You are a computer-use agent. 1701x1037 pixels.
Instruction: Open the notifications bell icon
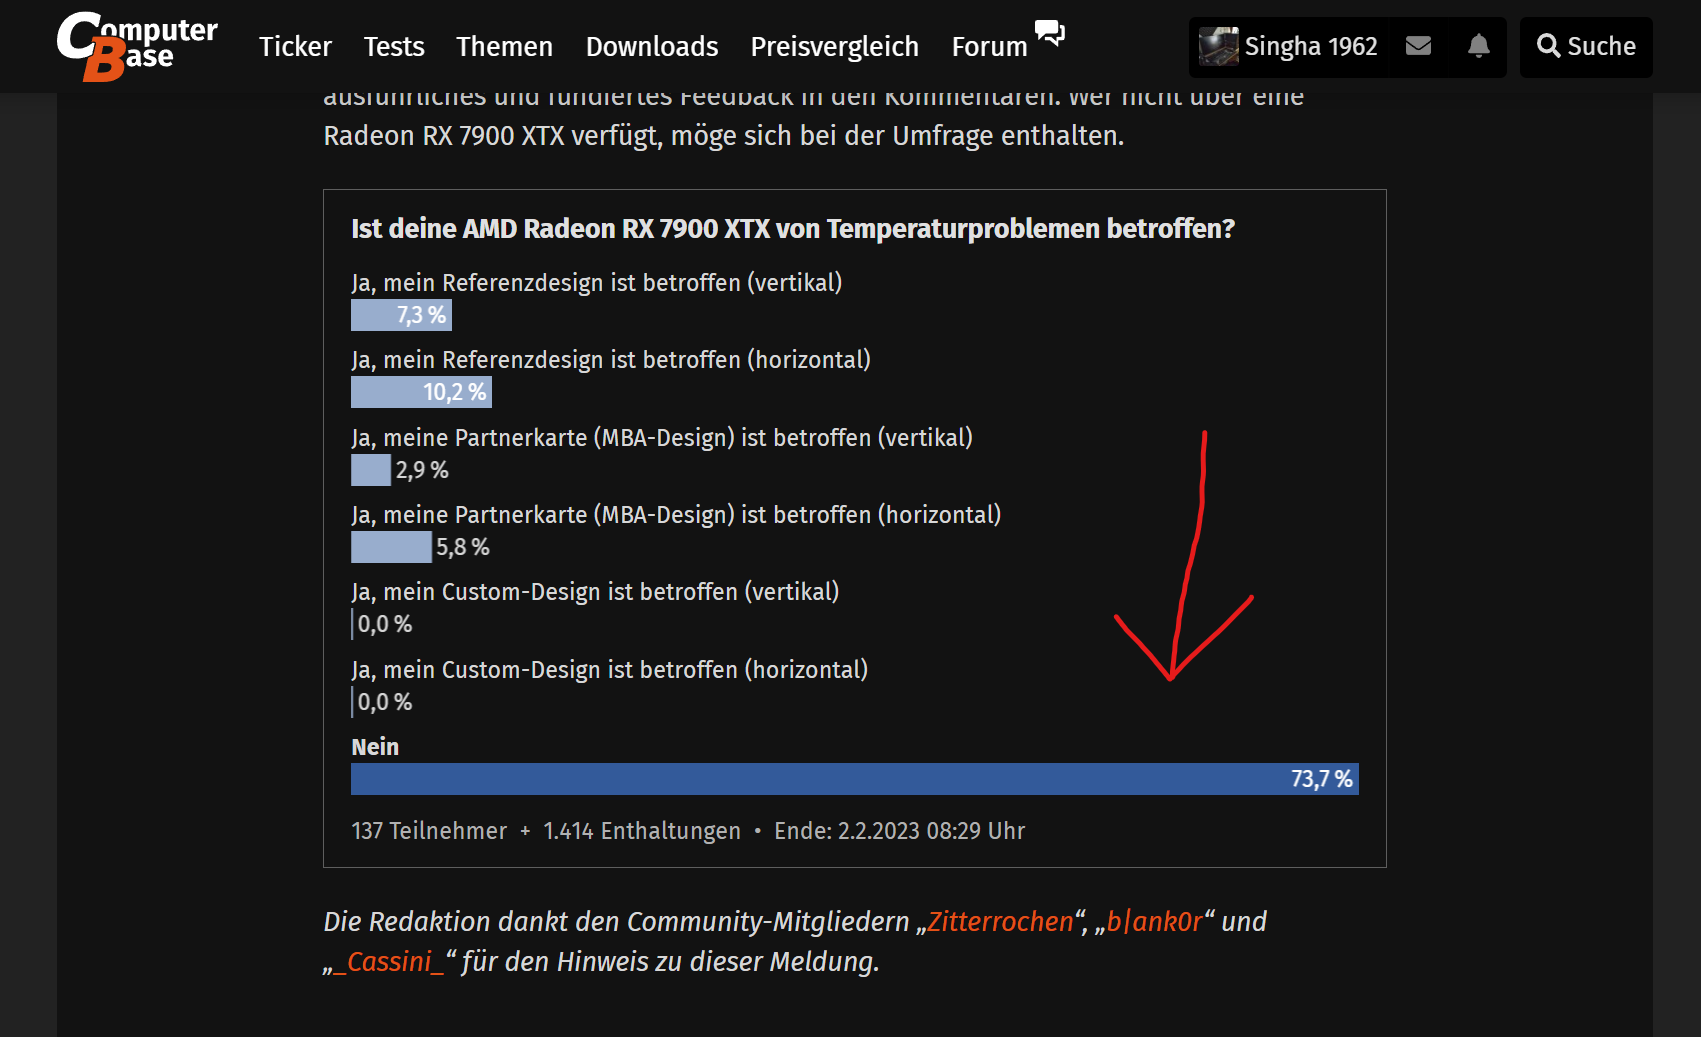click(1479, 46)
